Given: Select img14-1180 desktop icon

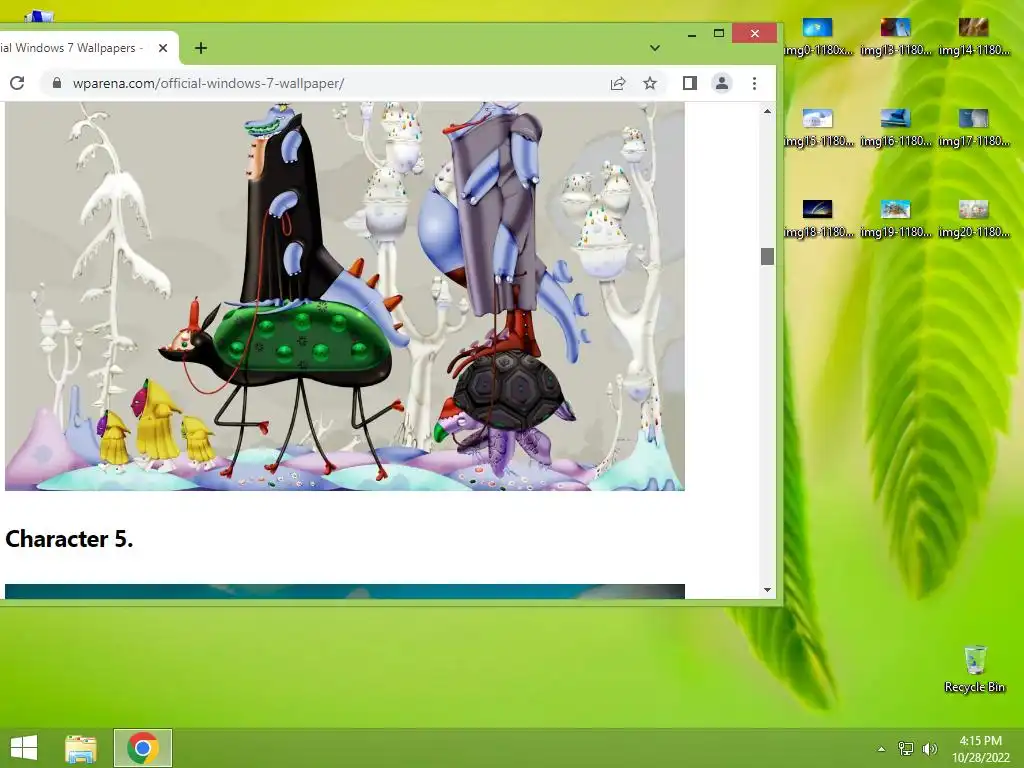Looking at the screenshot, I should tap(974, 37).
